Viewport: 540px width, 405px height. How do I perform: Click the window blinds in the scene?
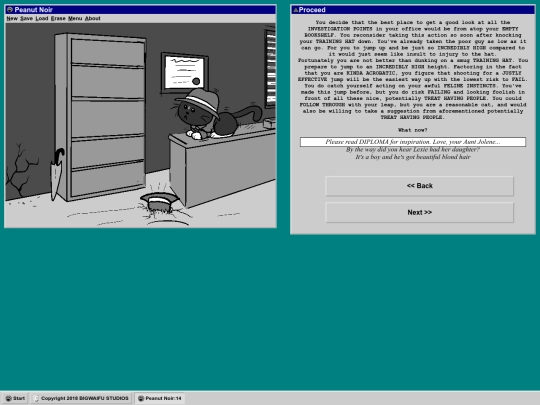click(x=270, y=68)
